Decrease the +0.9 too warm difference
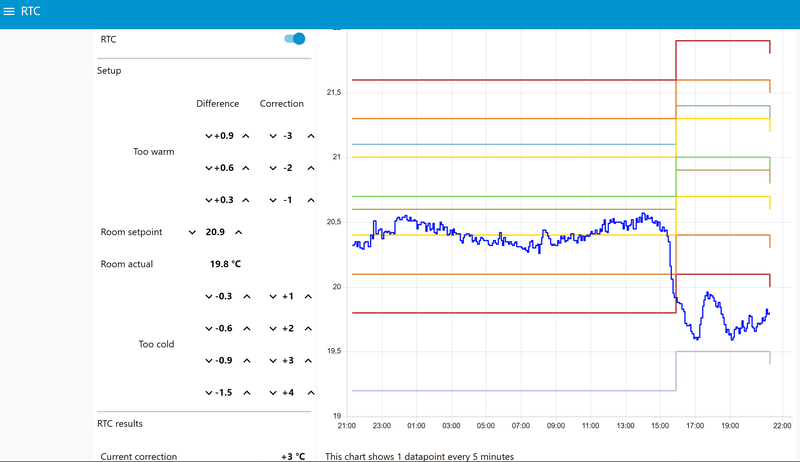The width and height of the screenshot is (800, 462). tap(208, 136)
